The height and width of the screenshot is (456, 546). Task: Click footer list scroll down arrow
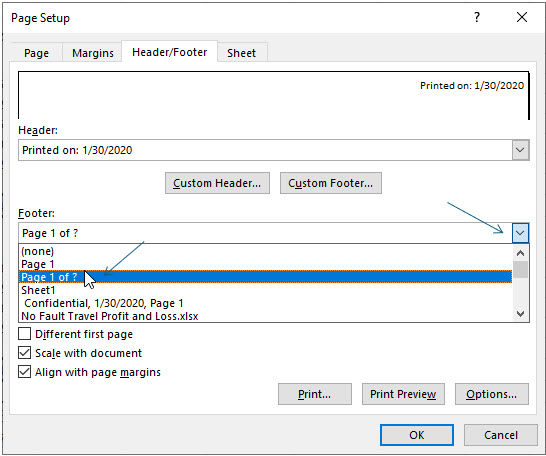tap(520, 314)
